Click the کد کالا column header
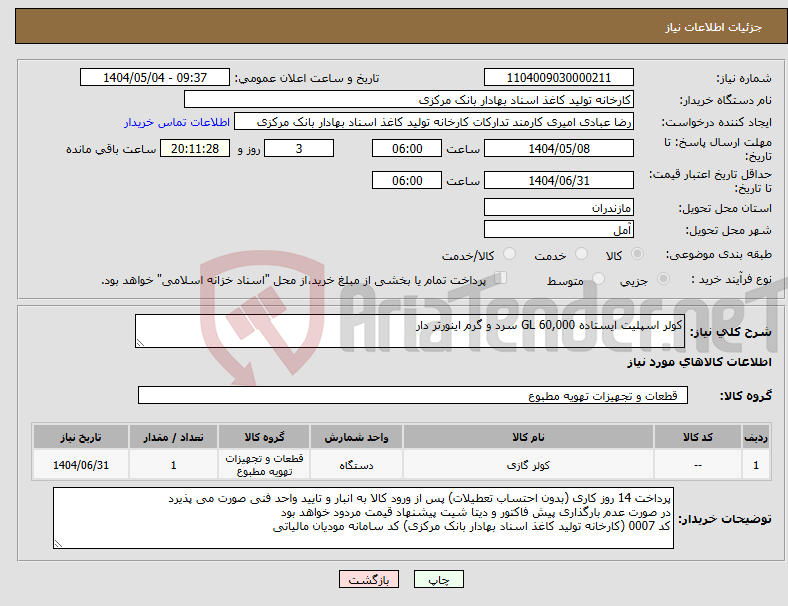 698,437
